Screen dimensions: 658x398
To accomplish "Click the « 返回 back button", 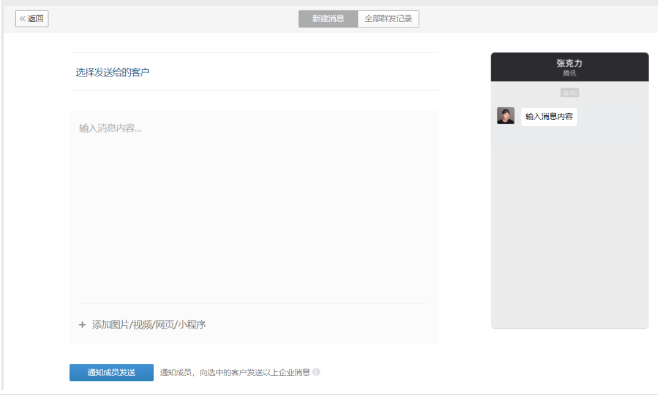I will click(32, 18).
